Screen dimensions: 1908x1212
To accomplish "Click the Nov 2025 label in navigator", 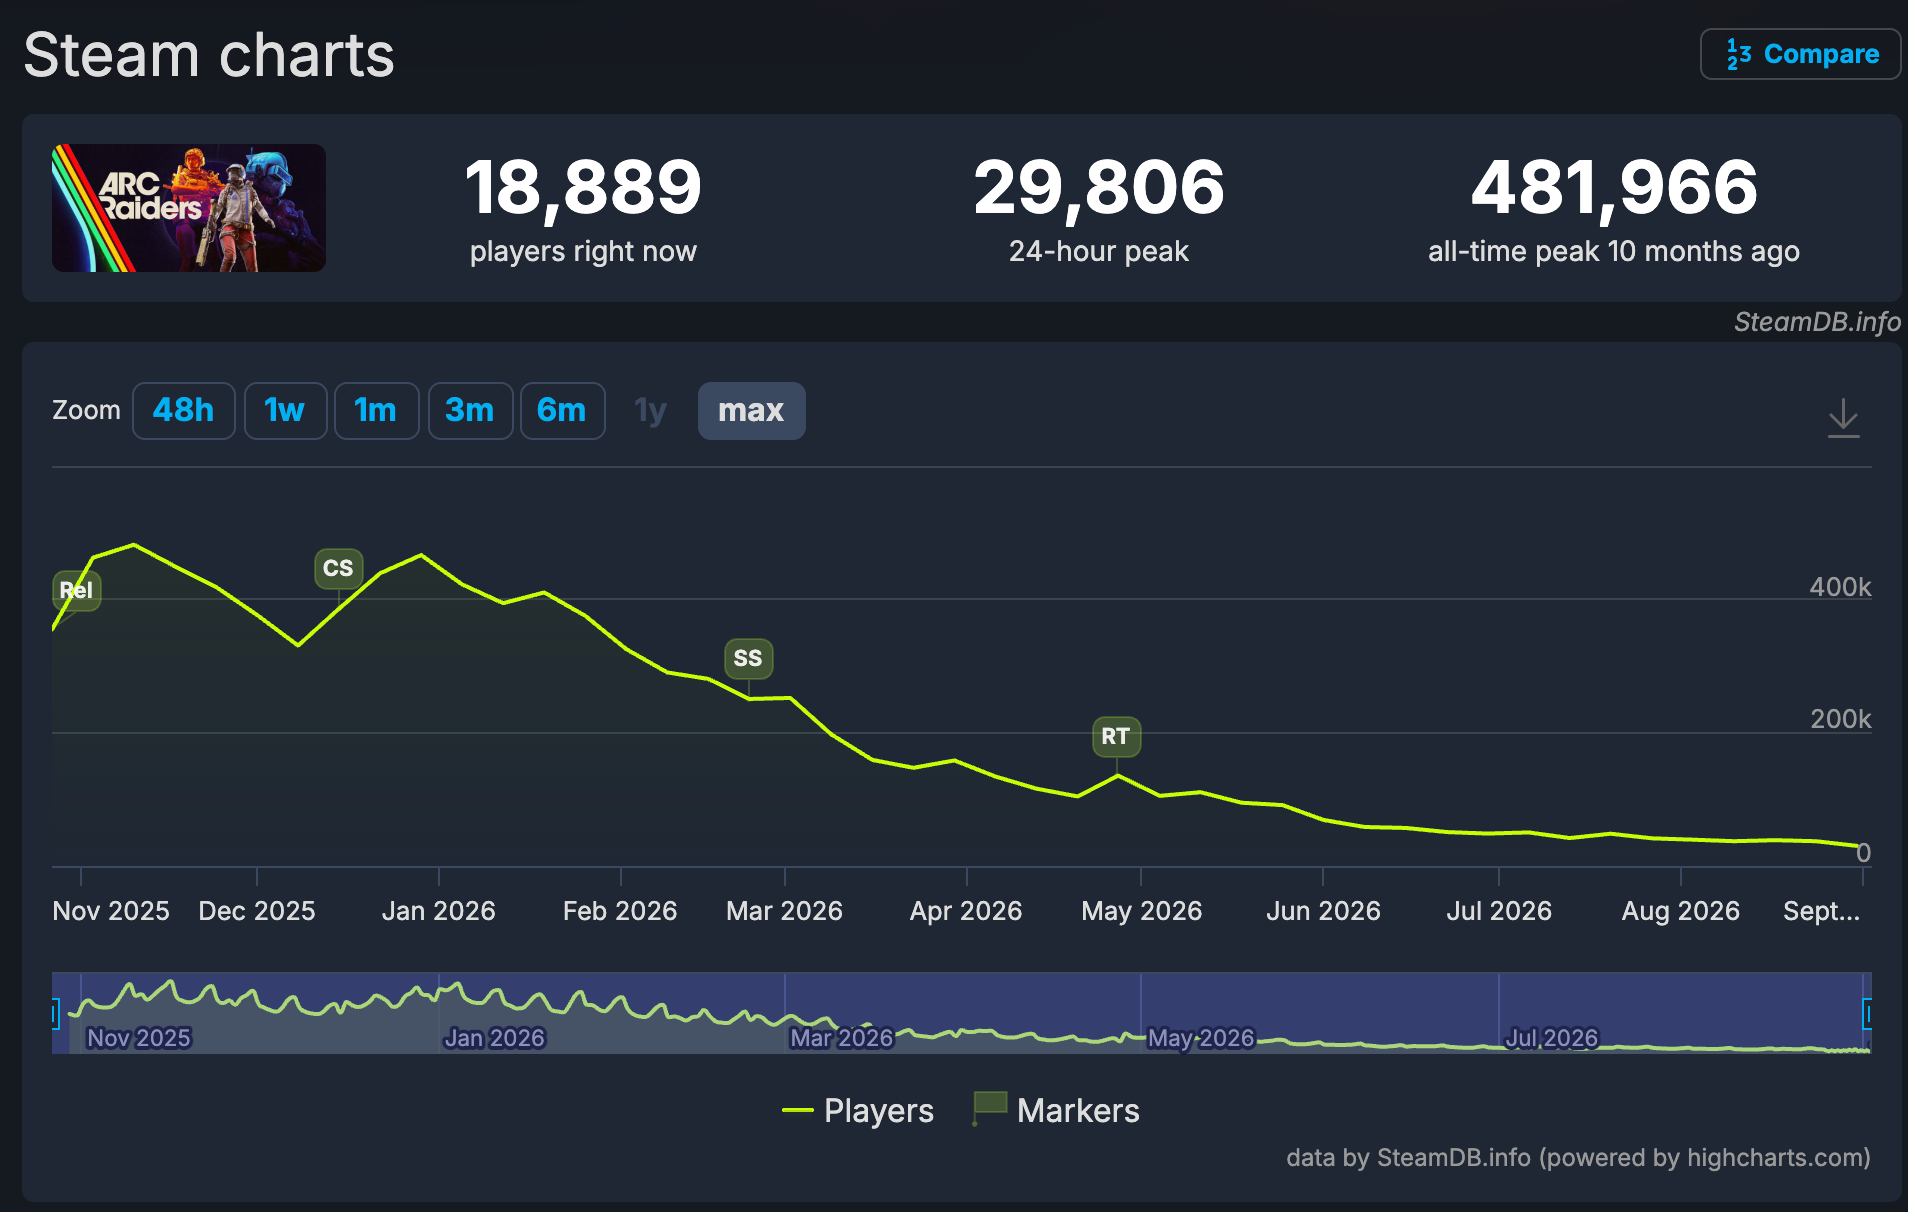I will tap(139, 1038).
